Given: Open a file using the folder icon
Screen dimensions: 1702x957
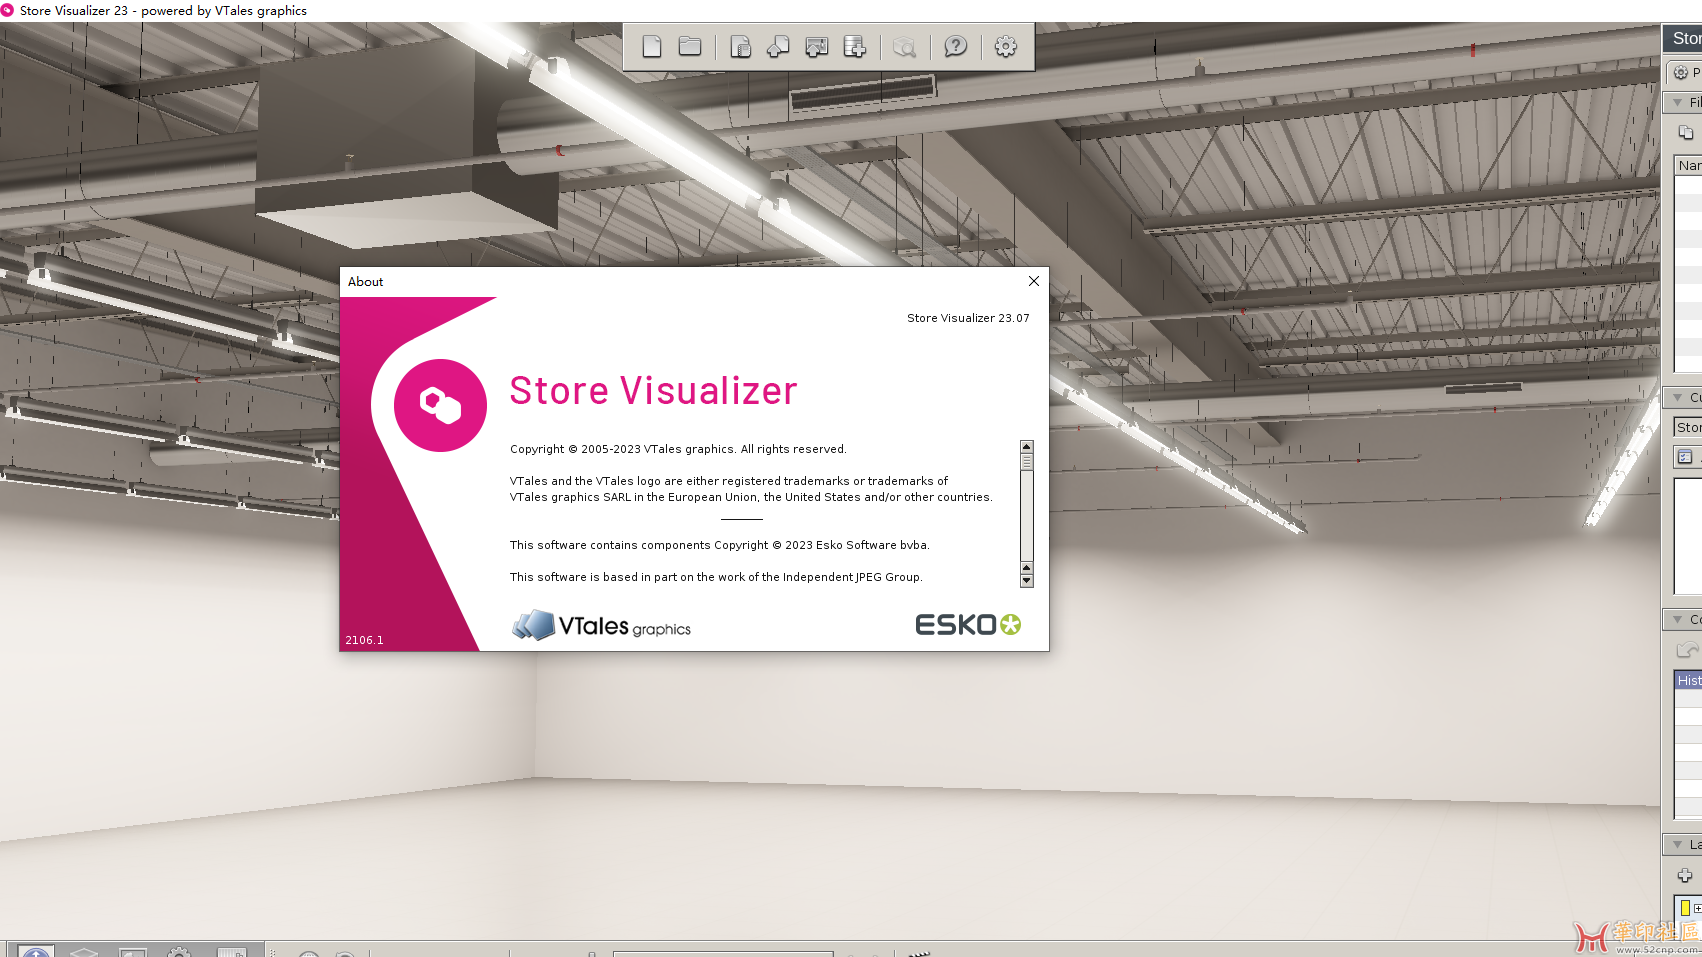Looking at the screenshot, I should coord(690,47).
